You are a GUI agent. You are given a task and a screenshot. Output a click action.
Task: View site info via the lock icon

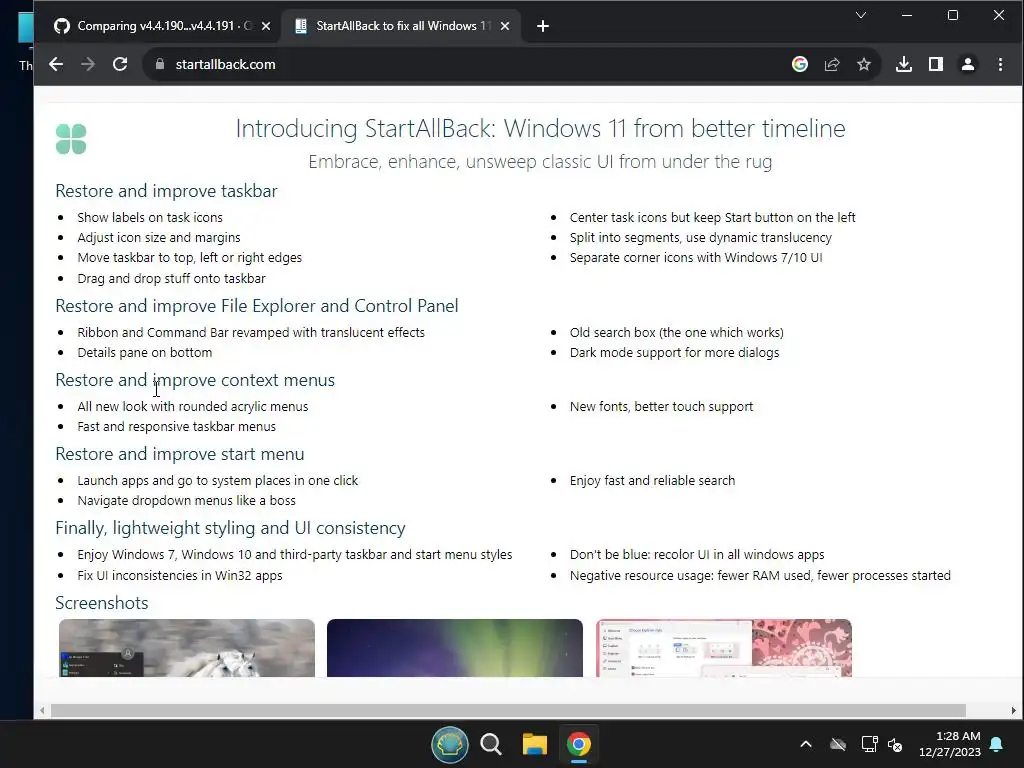tap(159, 64)
